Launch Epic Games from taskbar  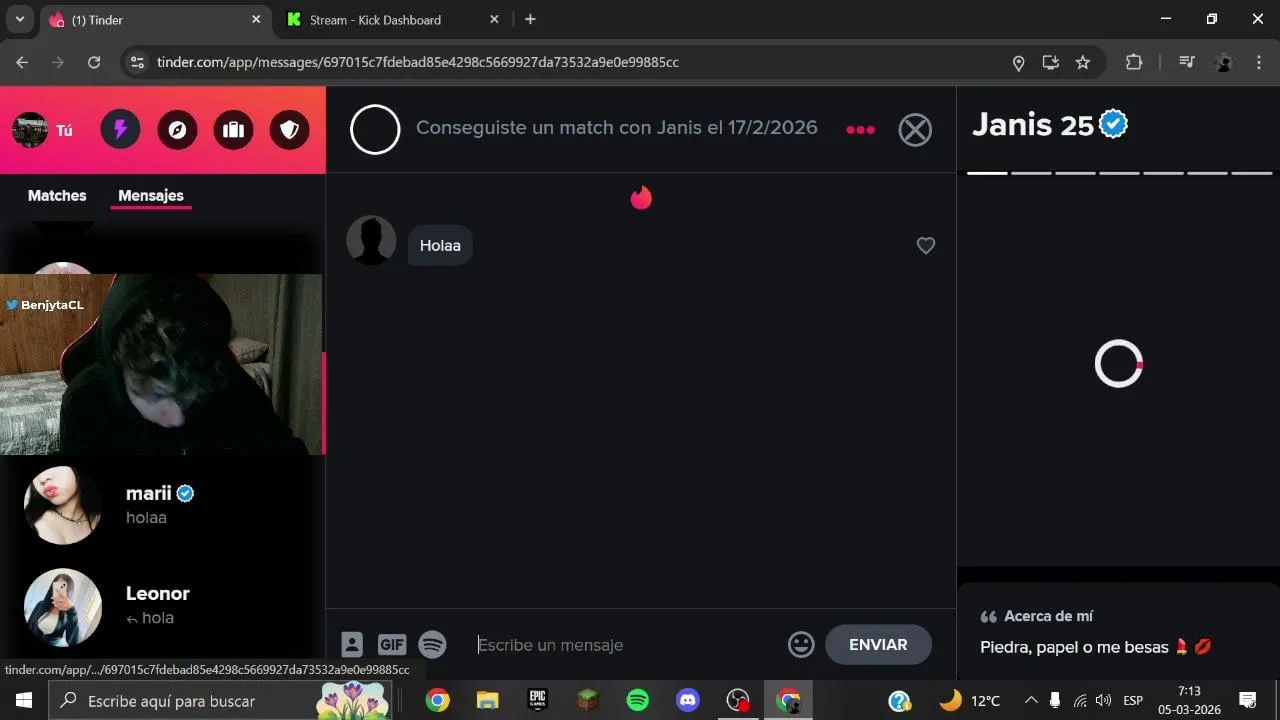tap(538, 700)
